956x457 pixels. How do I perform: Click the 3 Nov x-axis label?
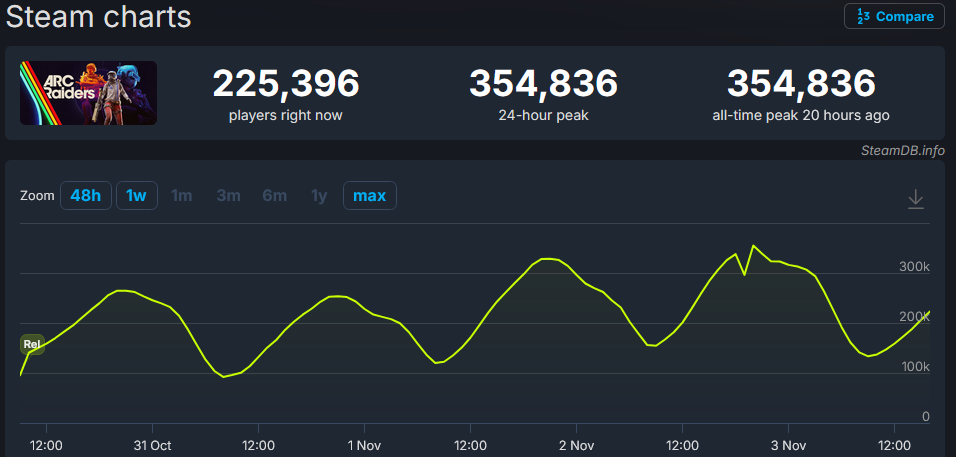pos(788,445)
